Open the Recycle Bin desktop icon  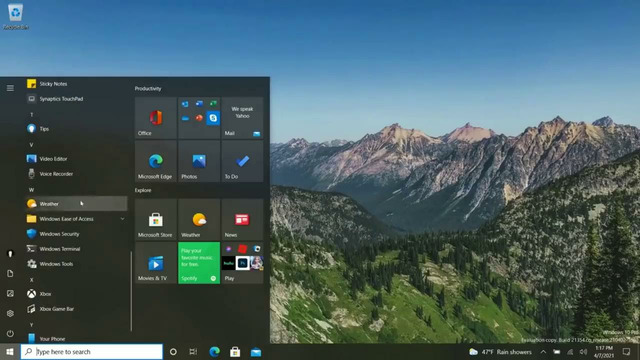coord(16,16)
